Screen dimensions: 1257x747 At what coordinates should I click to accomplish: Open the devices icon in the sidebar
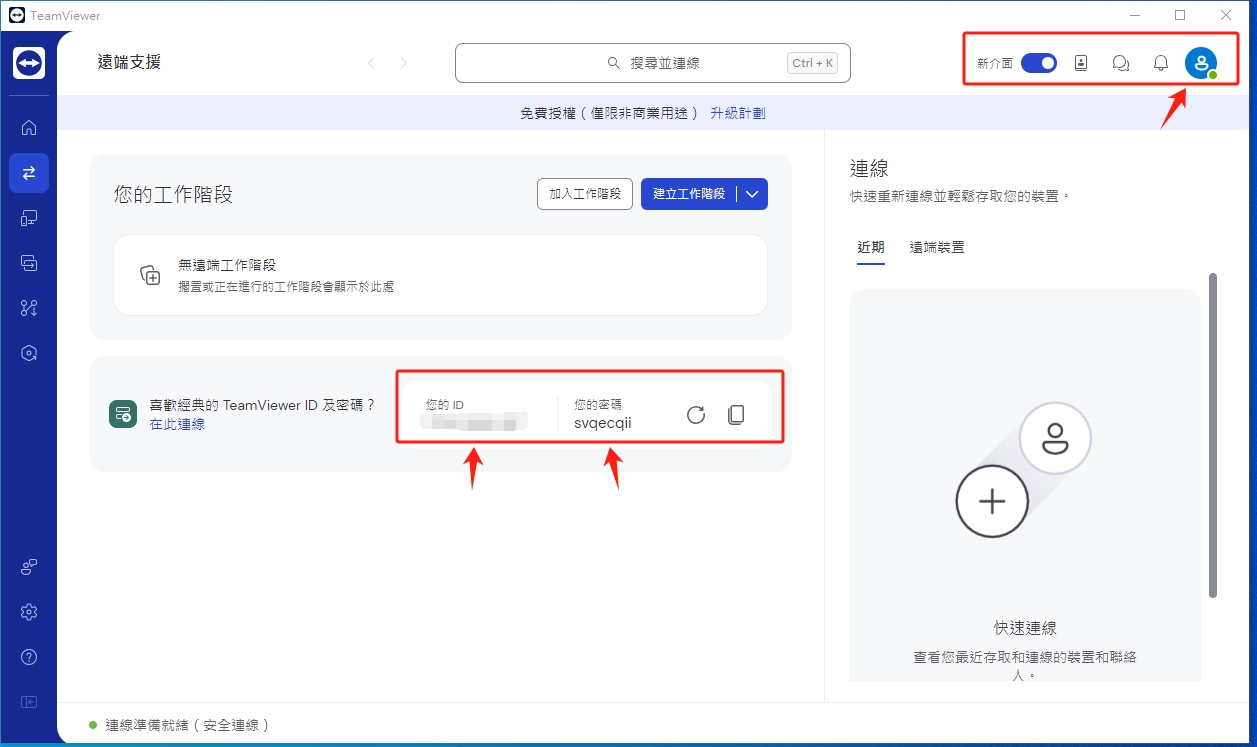(x=29, y=218)
